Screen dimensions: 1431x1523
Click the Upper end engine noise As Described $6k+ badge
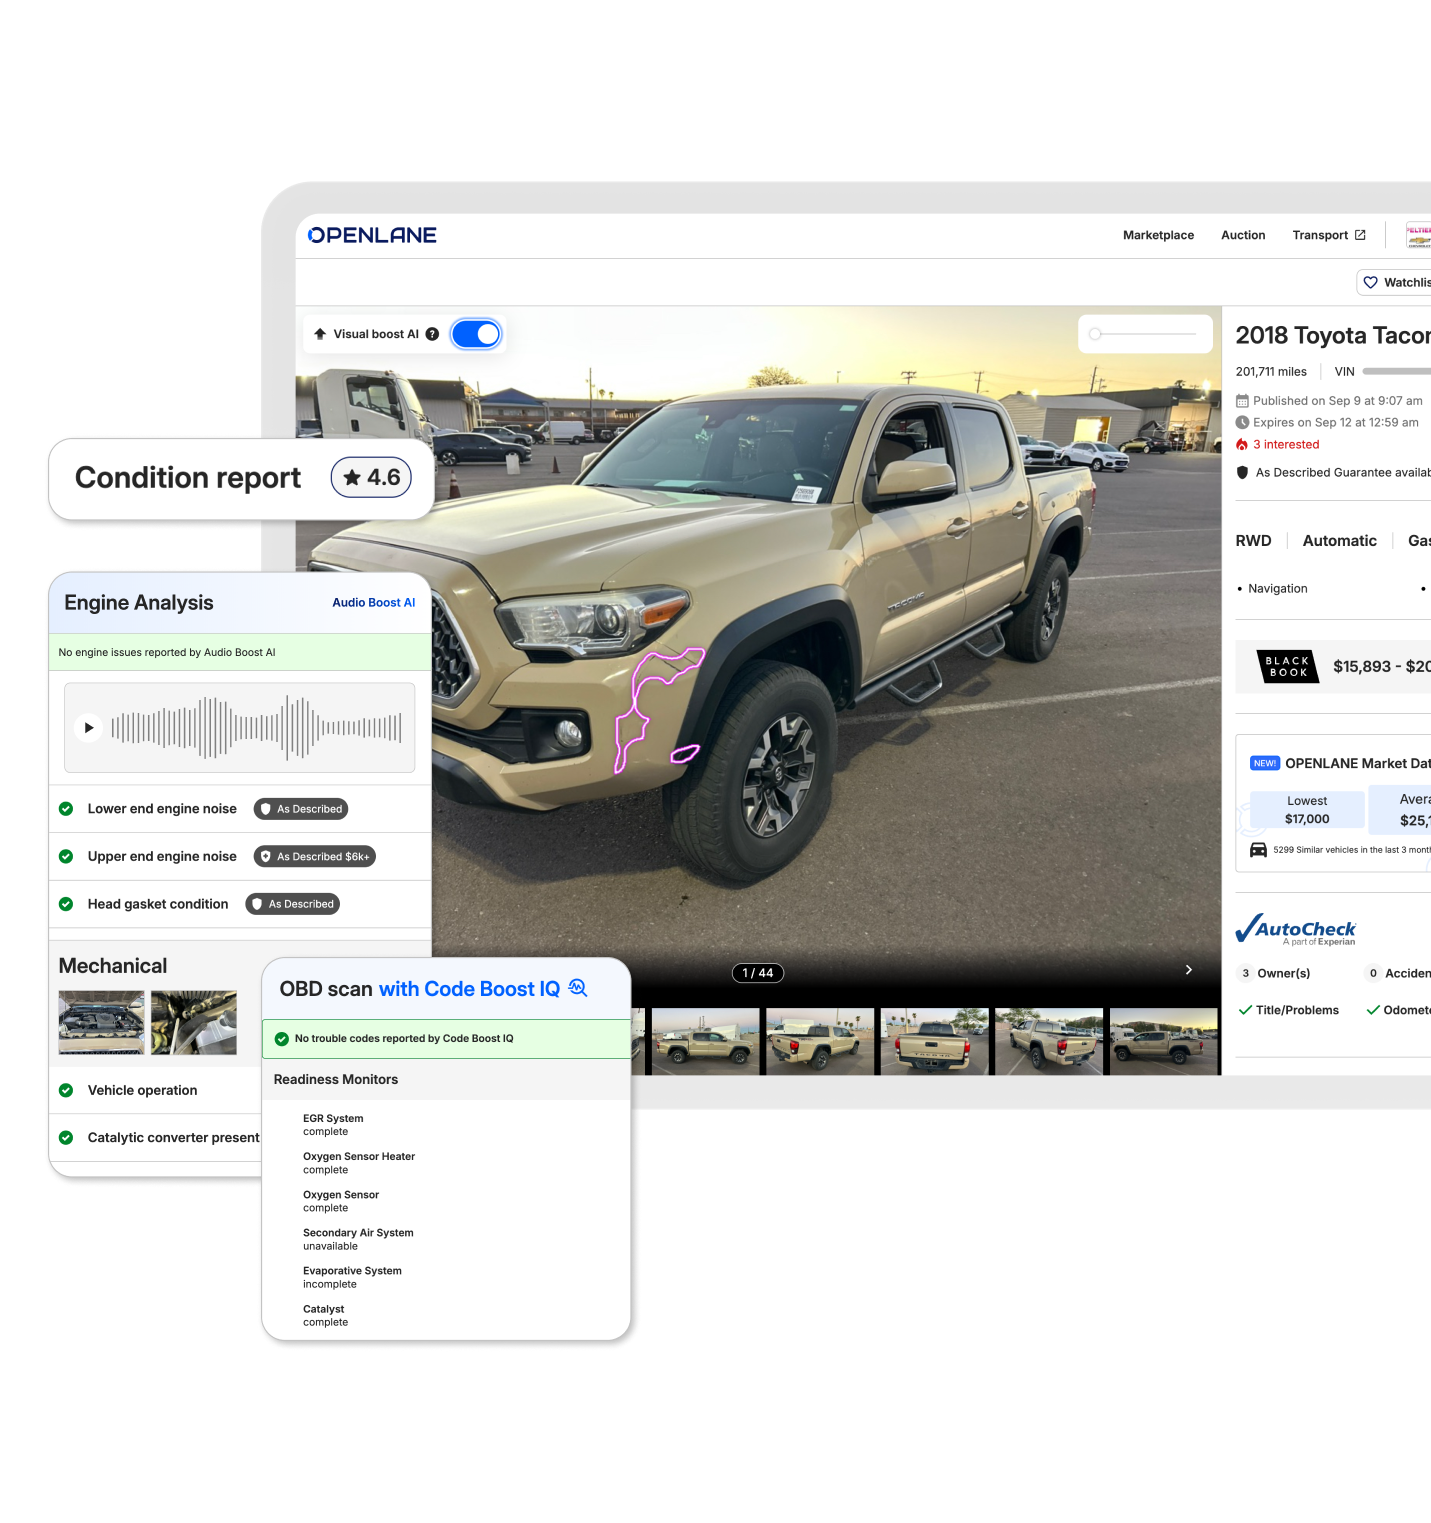[x=314, y=857]
